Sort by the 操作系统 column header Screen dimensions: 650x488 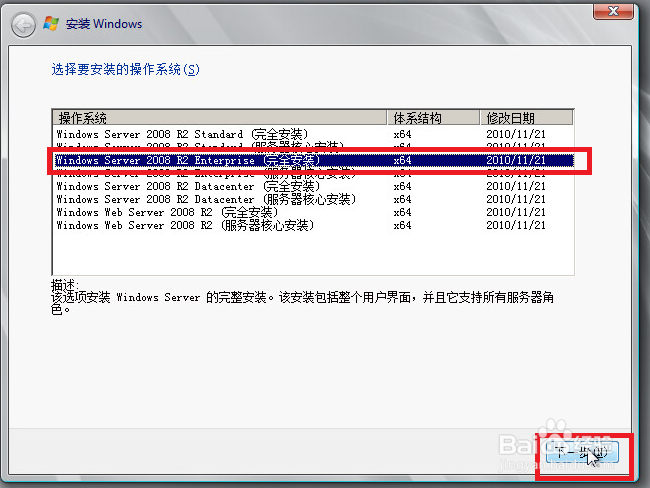click(220, 118)
